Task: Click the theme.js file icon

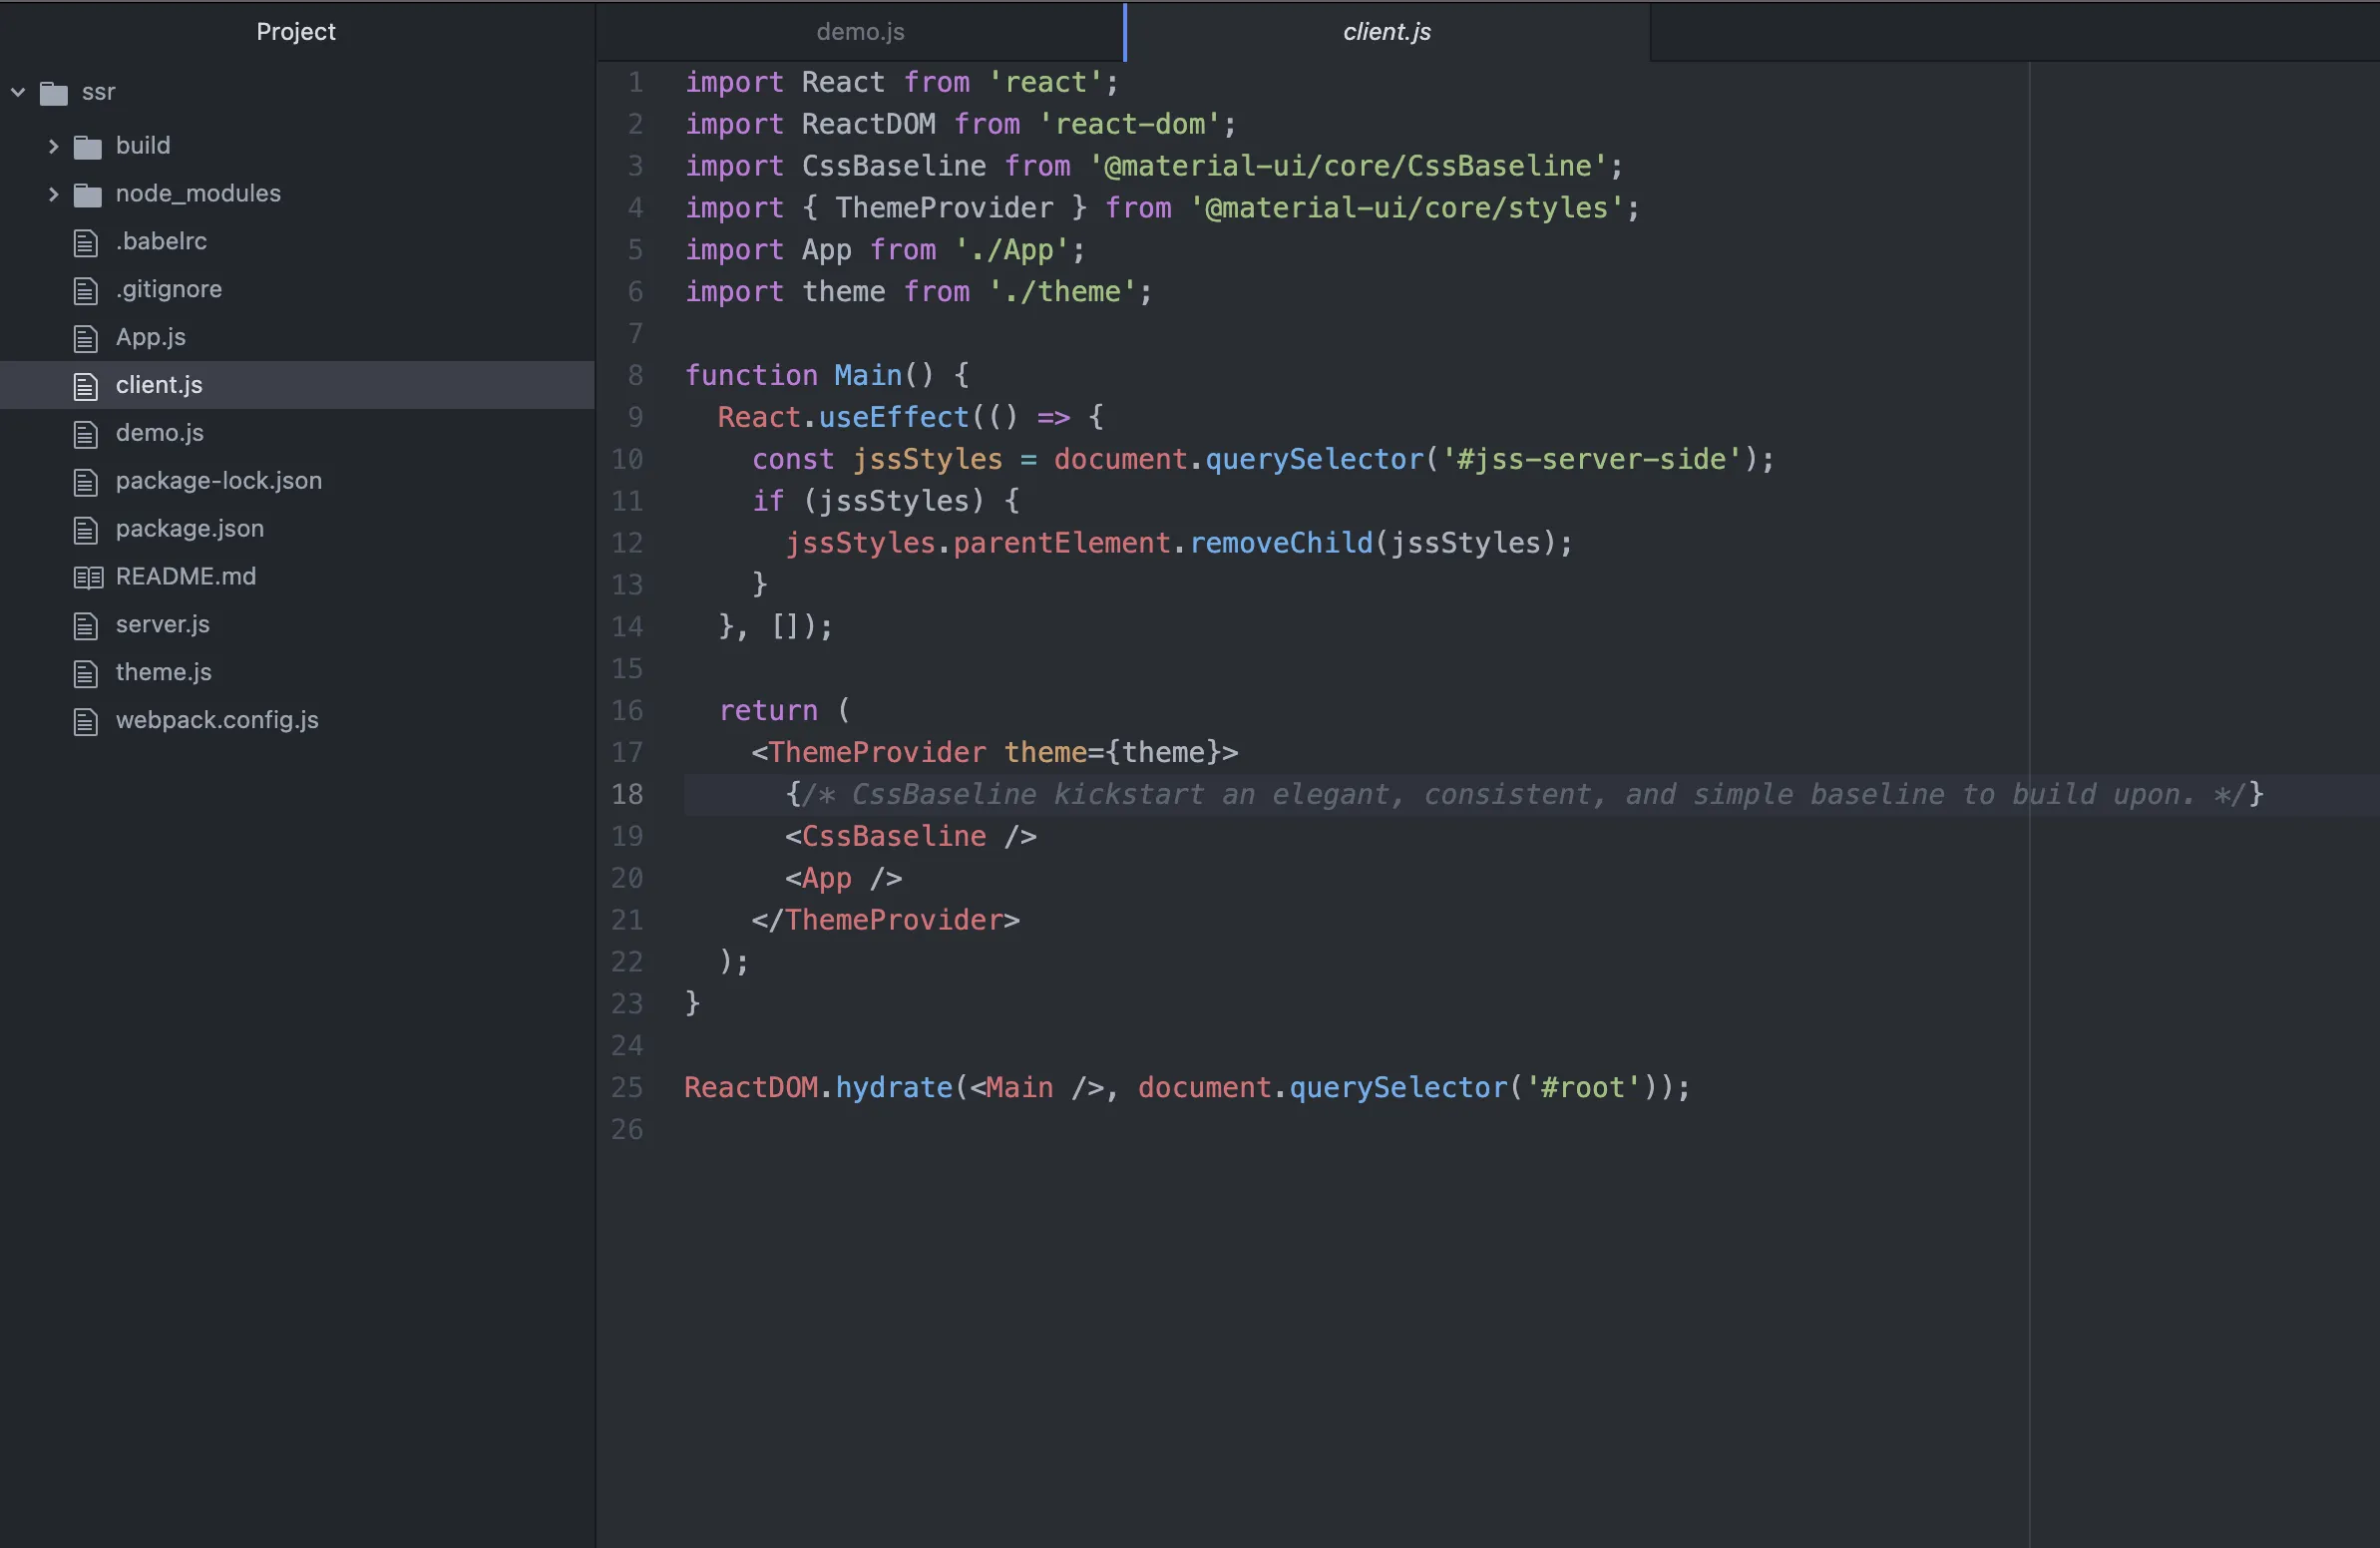Action: point(86,674)
